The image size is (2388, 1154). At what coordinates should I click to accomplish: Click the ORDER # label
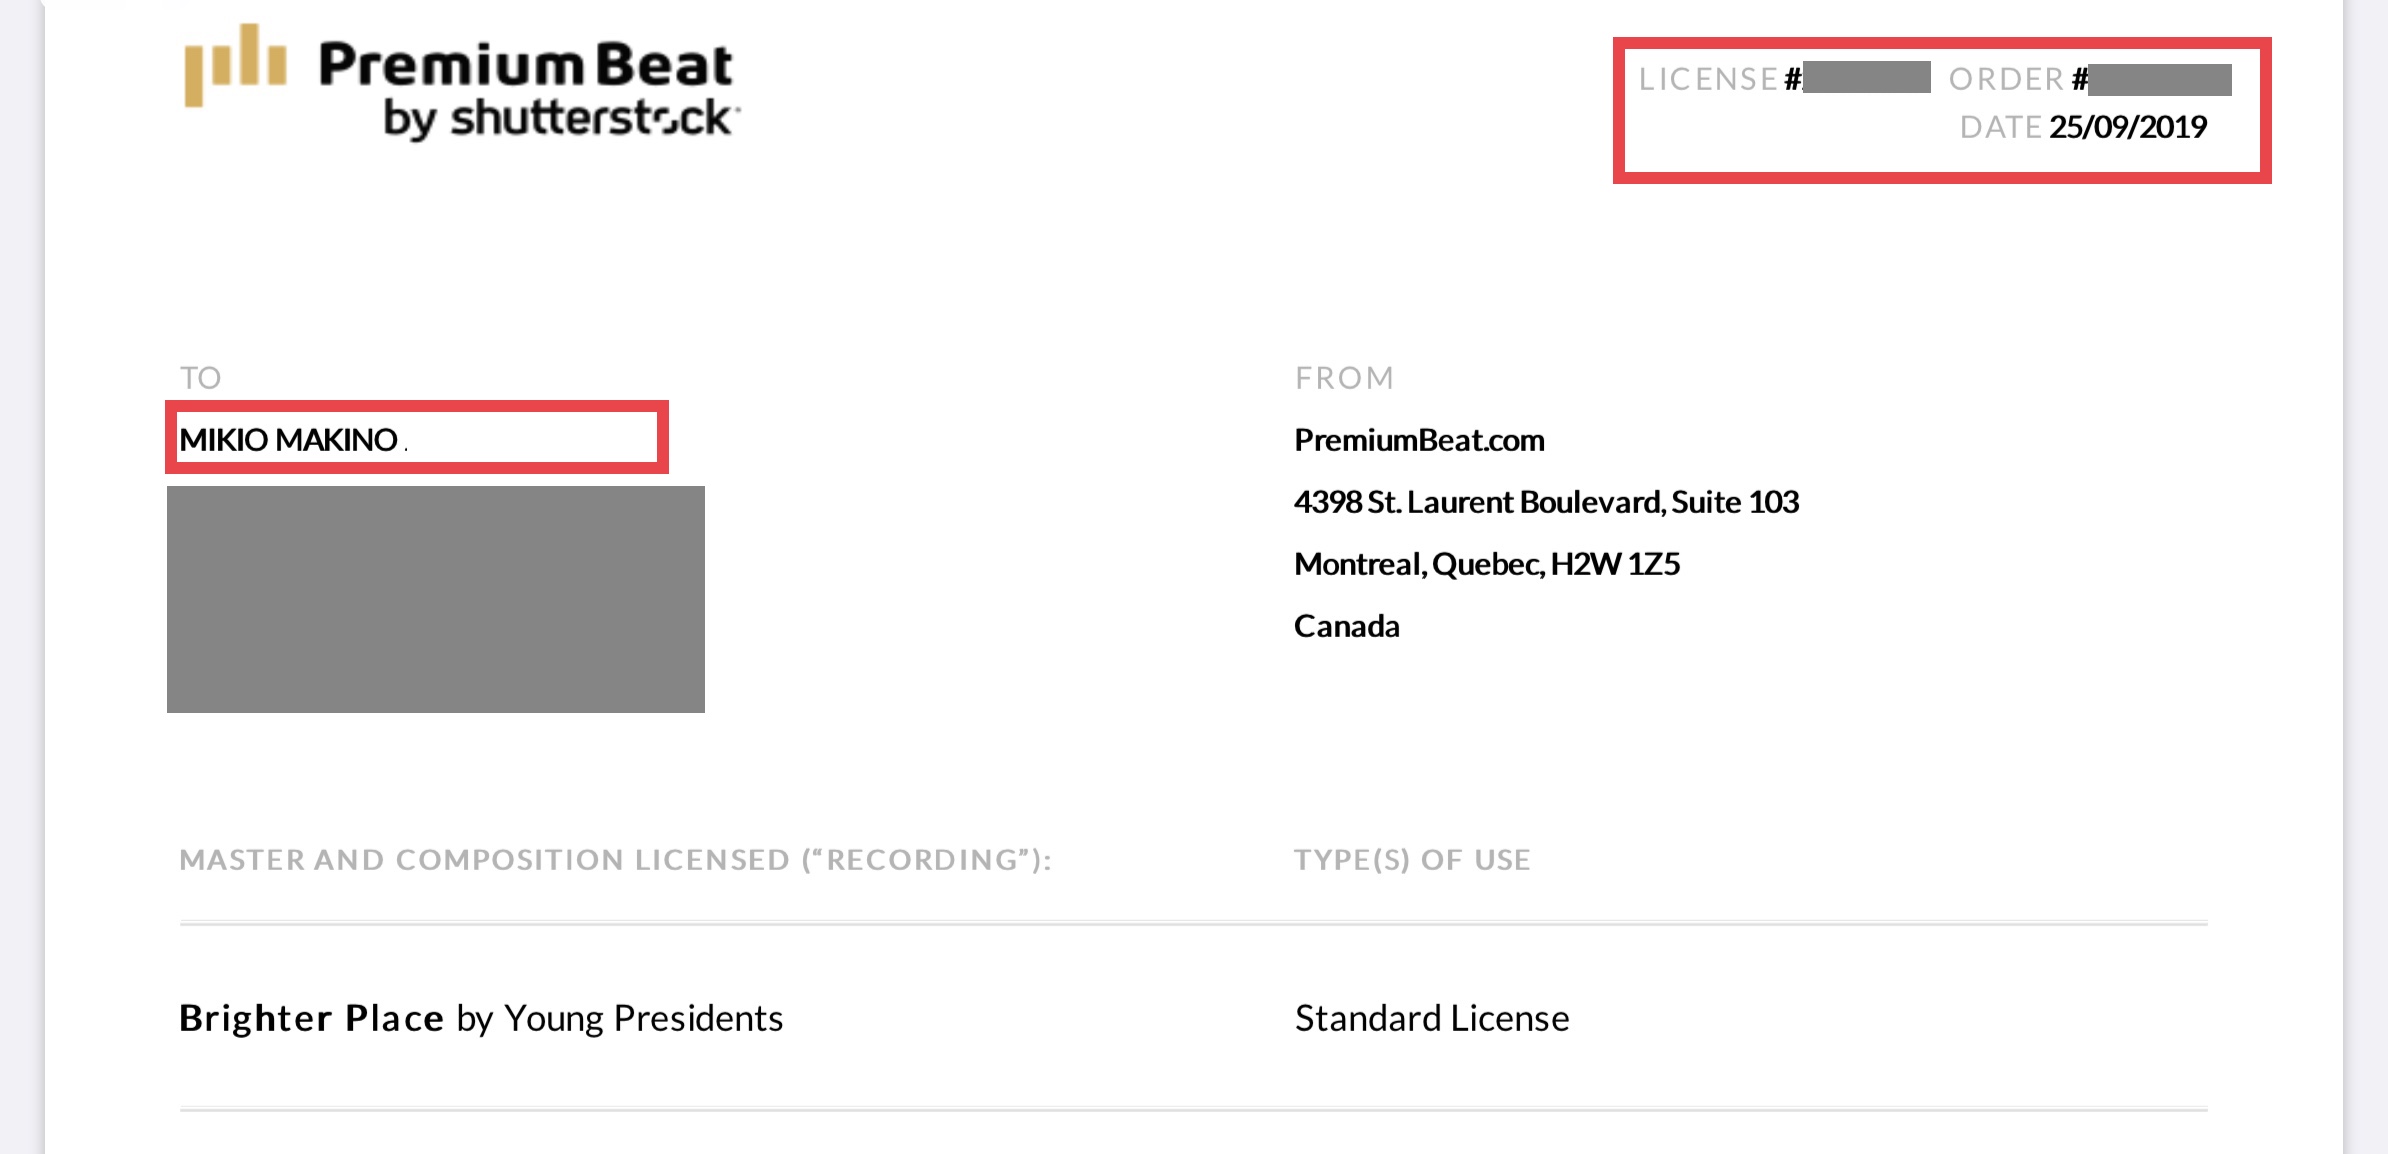(2017, 79)
